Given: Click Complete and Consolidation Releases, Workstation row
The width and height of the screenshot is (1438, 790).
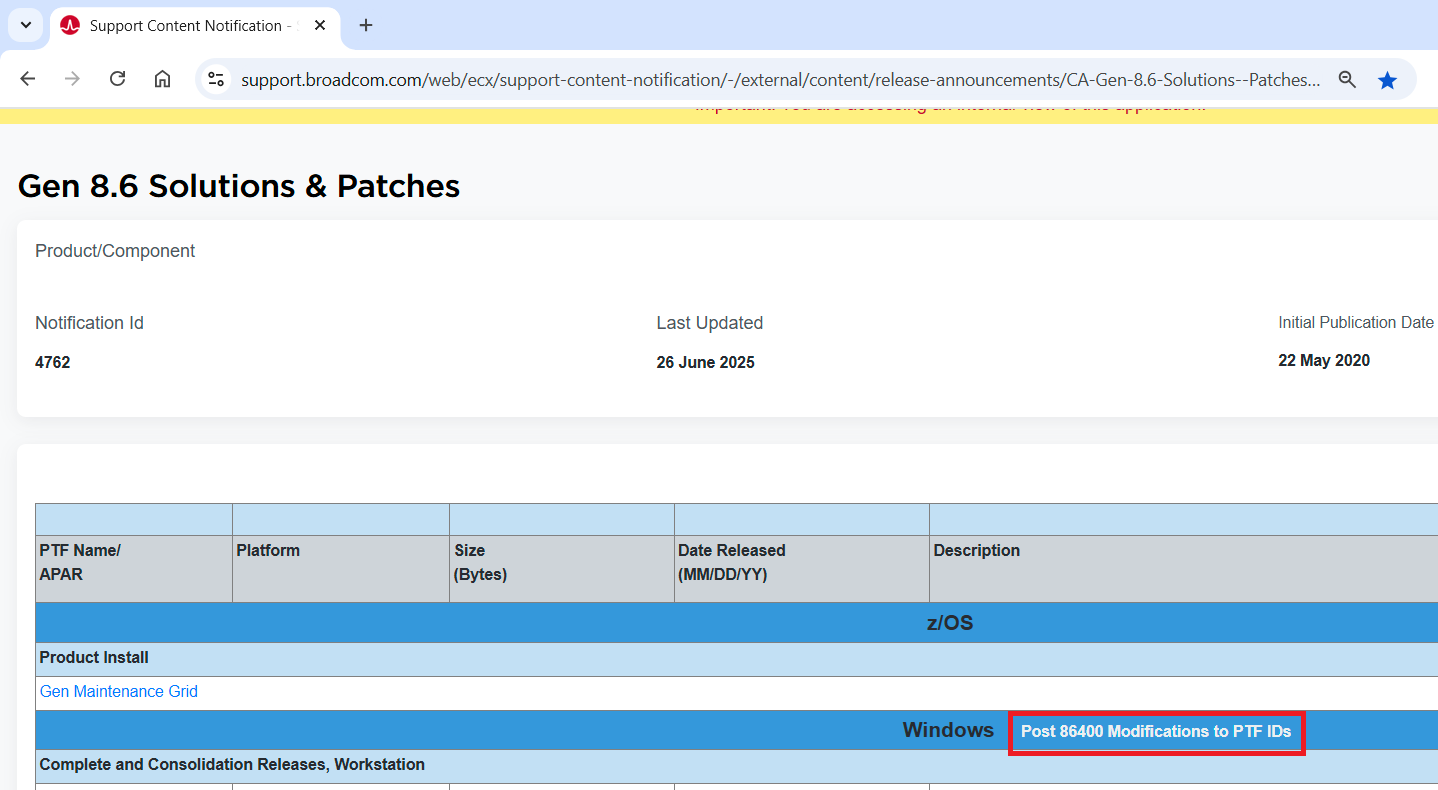Looking at the screenshot, I should 737,765.
